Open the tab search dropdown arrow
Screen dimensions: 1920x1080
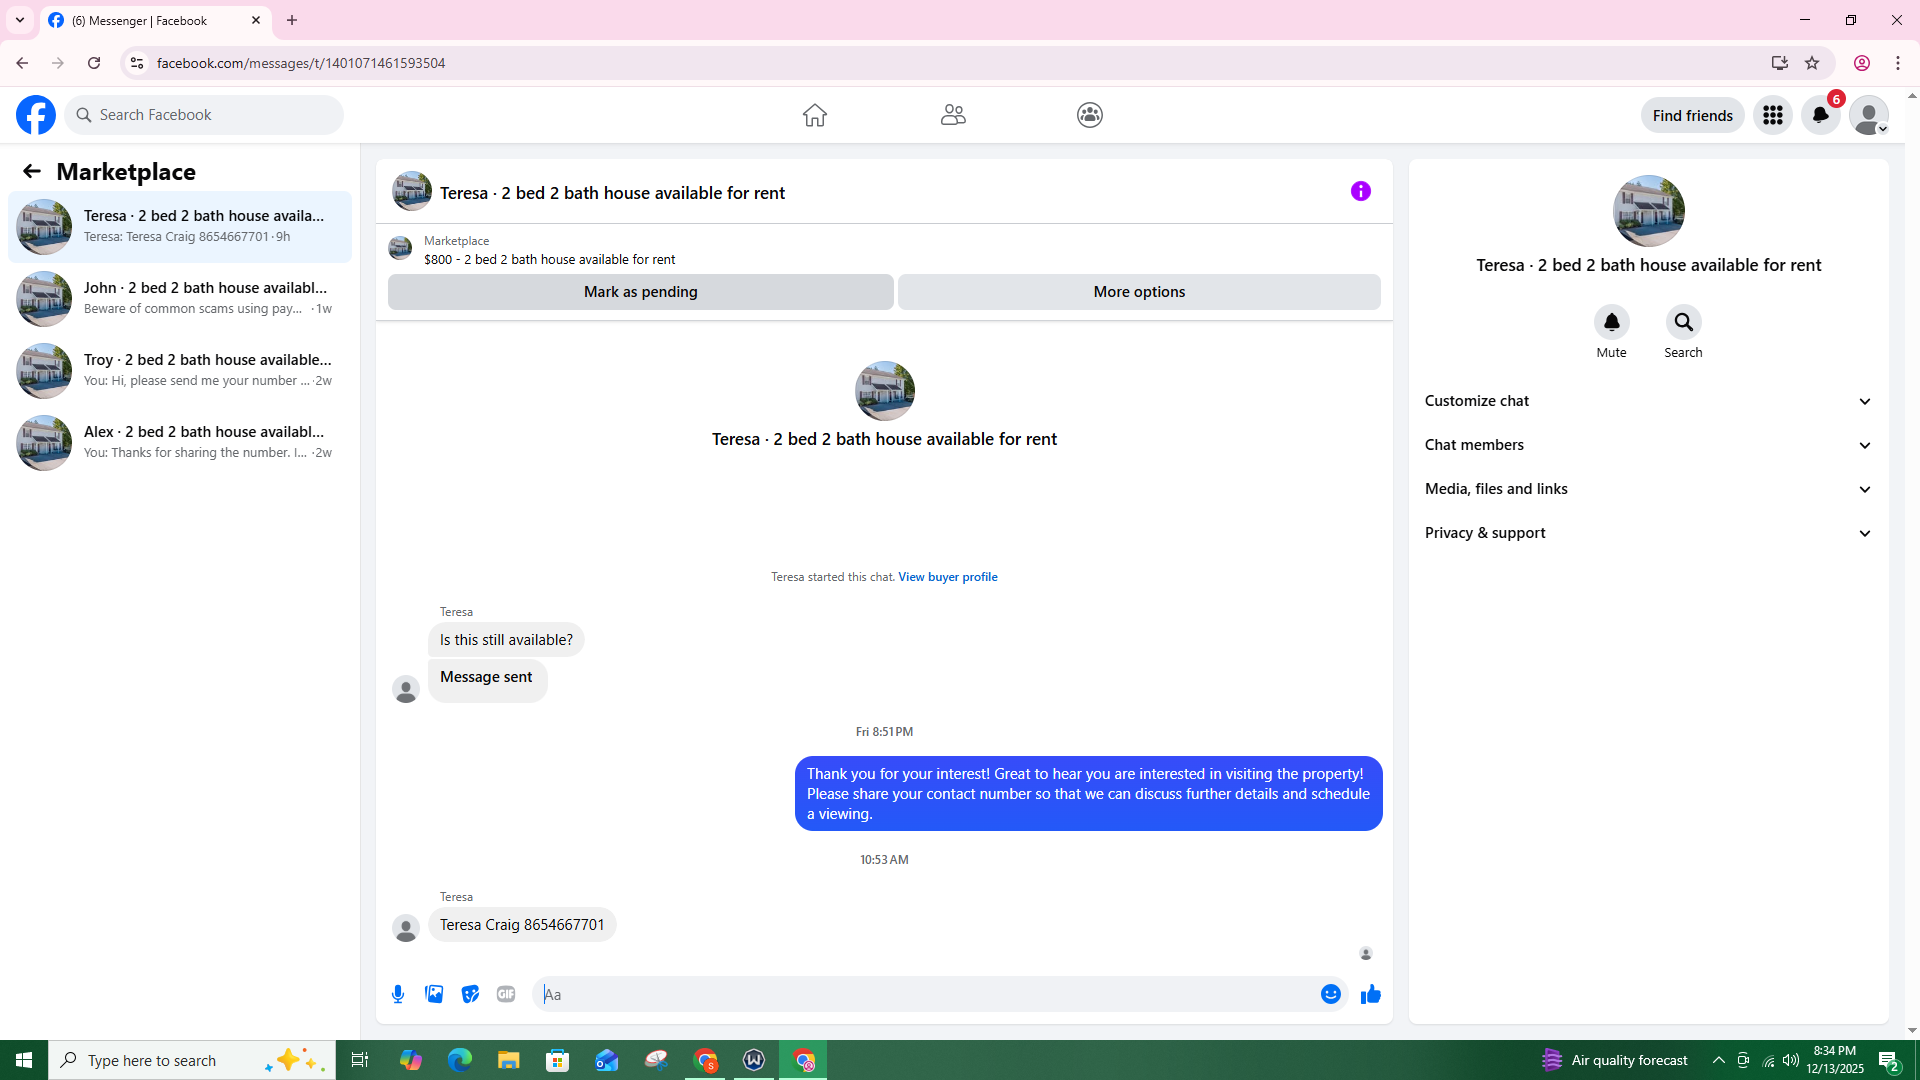(20, 20)
